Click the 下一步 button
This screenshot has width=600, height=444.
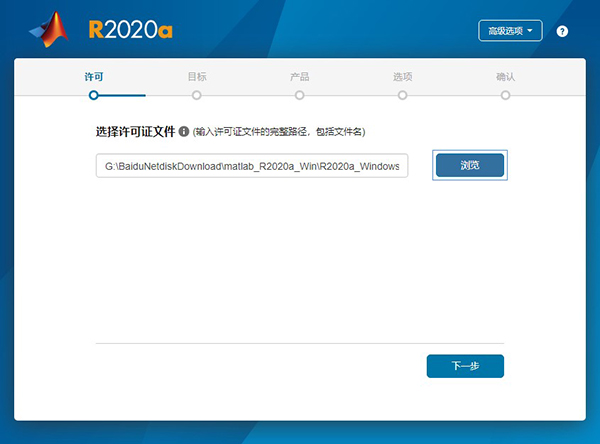point(465,366)
